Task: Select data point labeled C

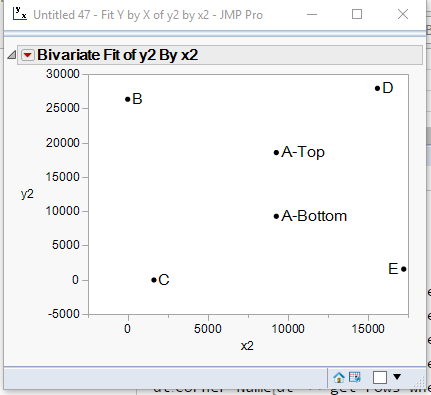Action: click(154, 280)
